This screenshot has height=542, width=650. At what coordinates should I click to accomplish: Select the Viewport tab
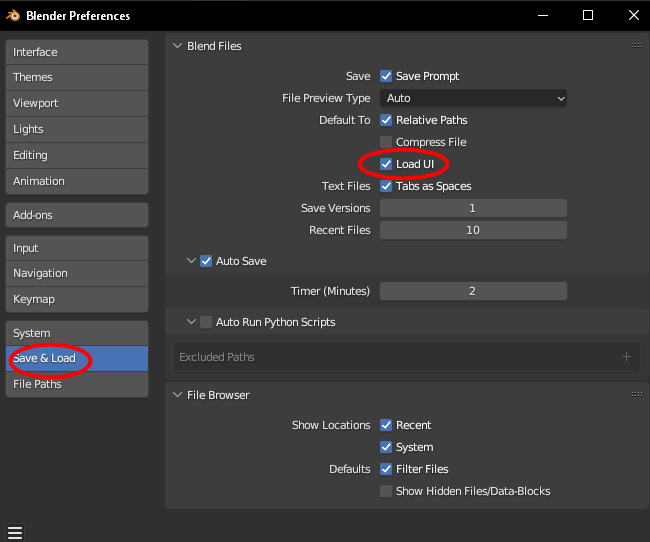click(77, 103)
